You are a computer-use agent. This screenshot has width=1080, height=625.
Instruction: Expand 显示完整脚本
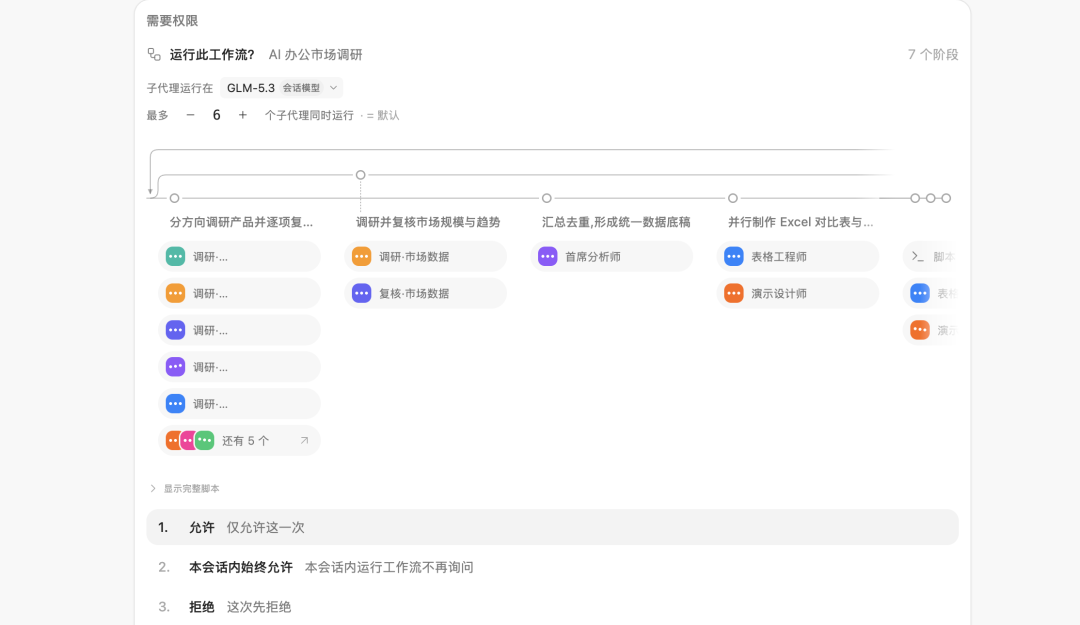pos(185,489)
